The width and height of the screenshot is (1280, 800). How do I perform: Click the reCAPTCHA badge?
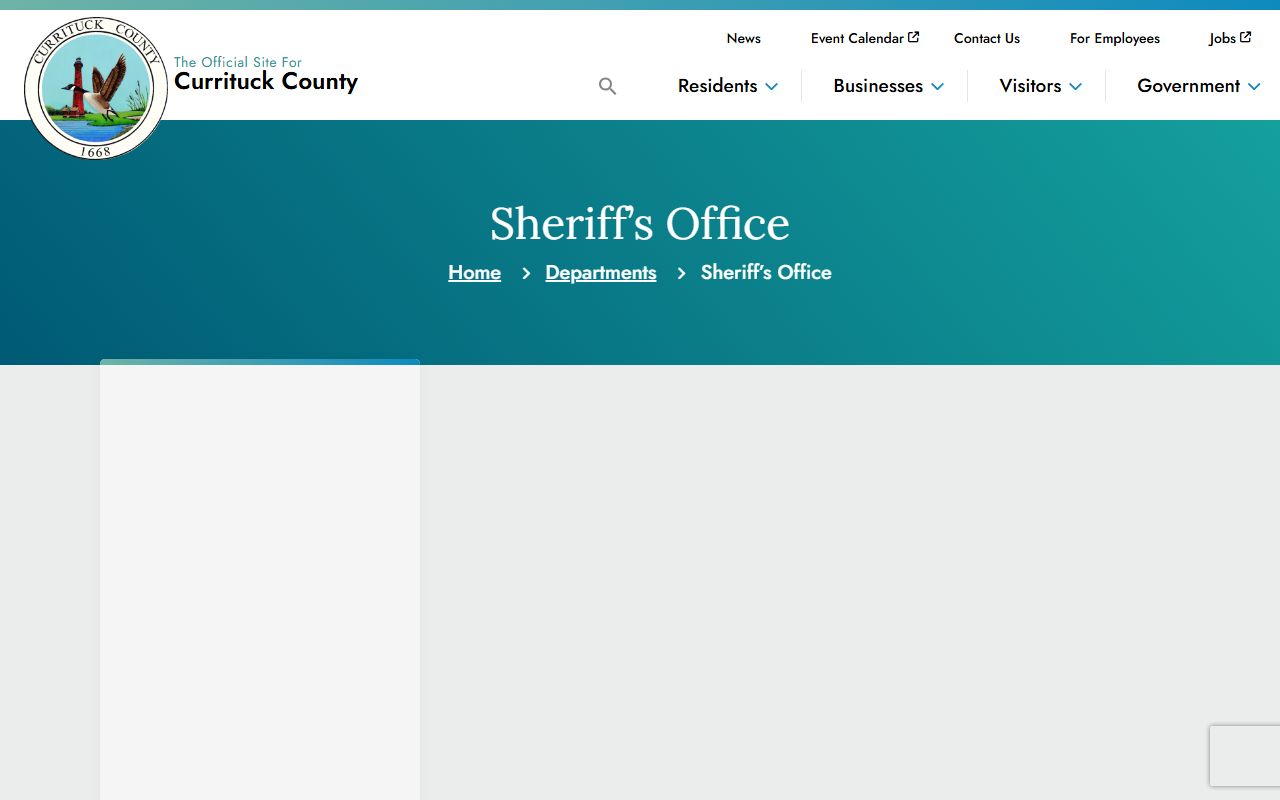[1245, 756]
